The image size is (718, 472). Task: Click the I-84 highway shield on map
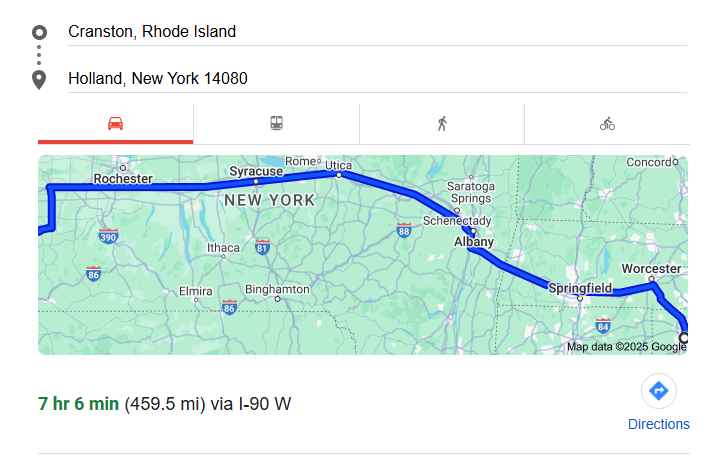click(602, 325)
